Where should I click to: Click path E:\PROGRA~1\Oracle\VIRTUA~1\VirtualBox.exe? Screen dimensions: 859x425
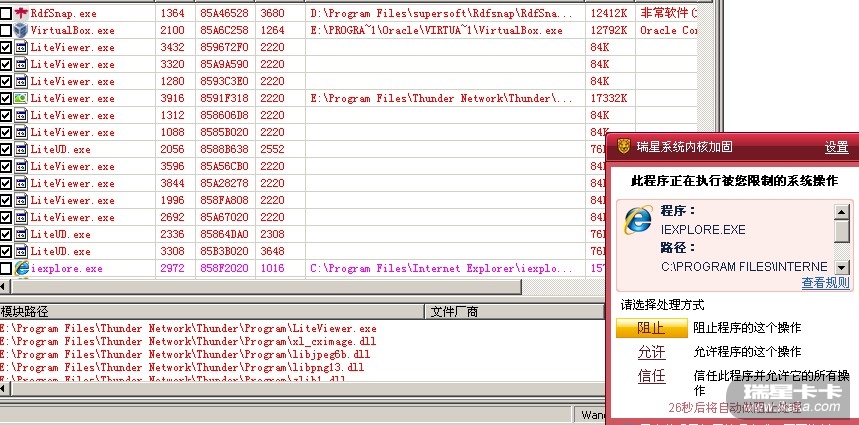tap(437, 30)
